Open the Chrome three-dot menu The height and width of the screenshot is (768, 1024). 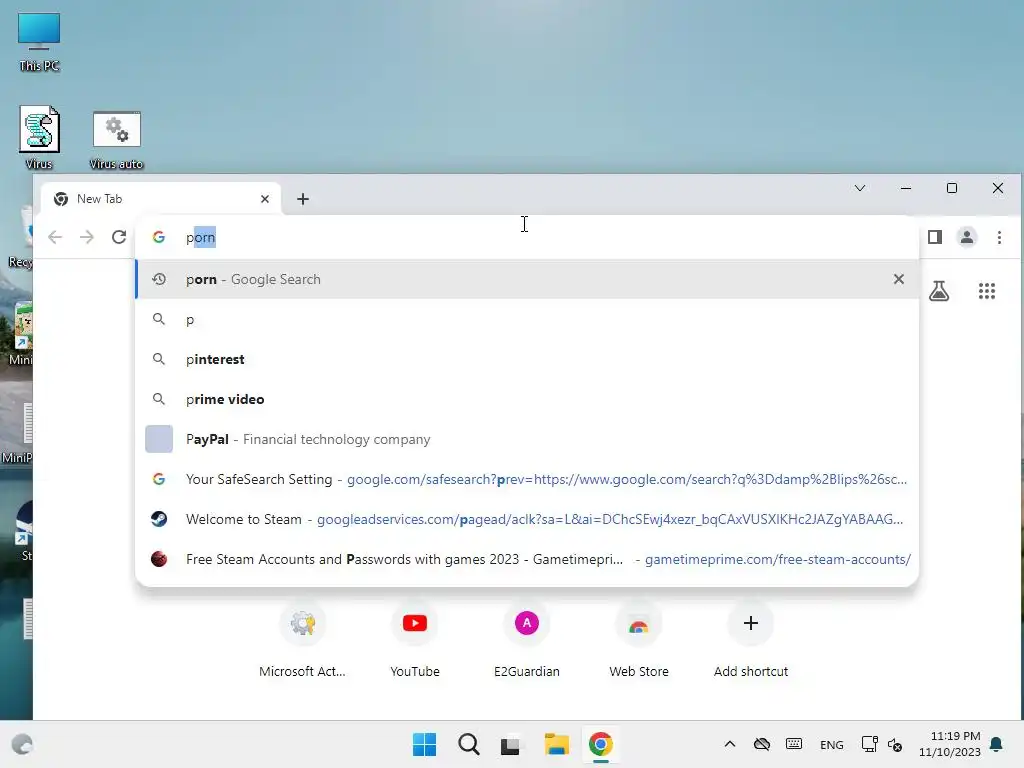click(999, 238)
